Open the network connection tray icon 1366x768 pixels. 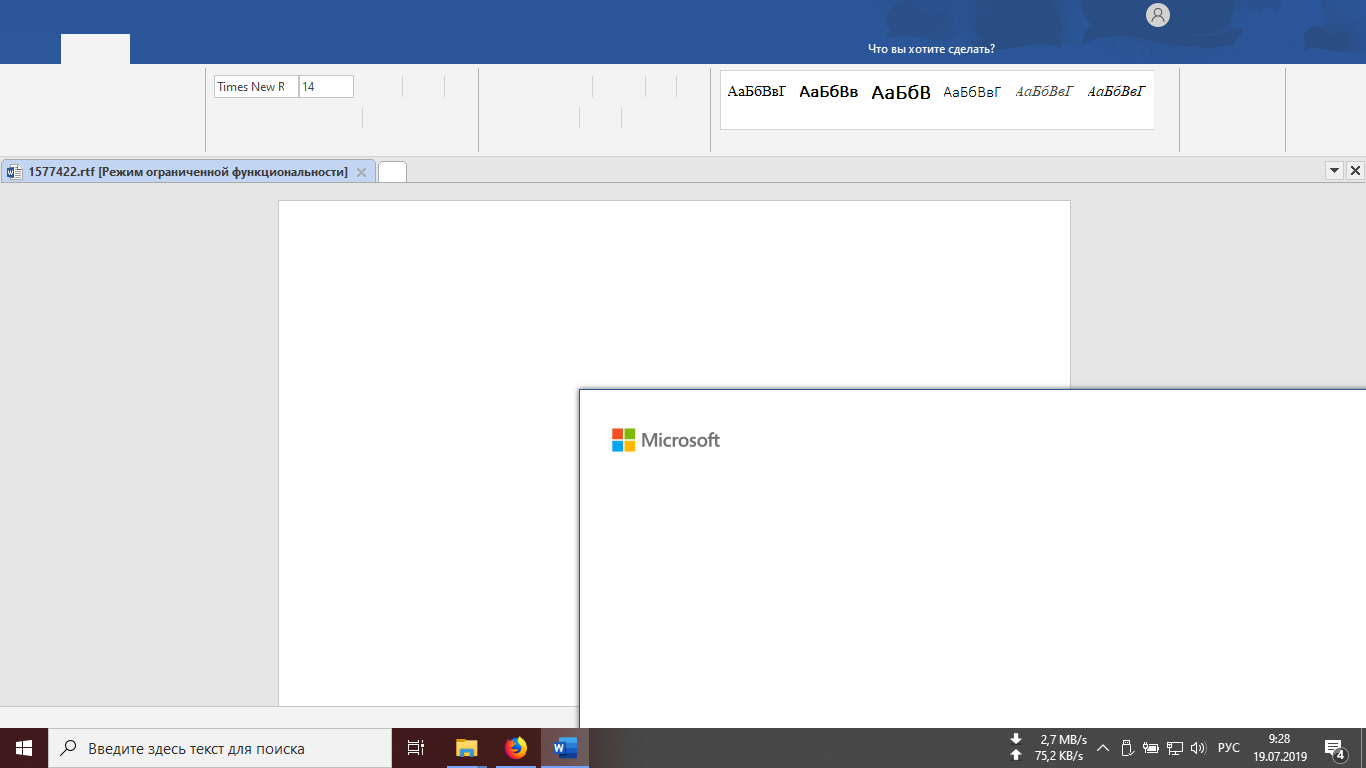tap(1175, 748)
